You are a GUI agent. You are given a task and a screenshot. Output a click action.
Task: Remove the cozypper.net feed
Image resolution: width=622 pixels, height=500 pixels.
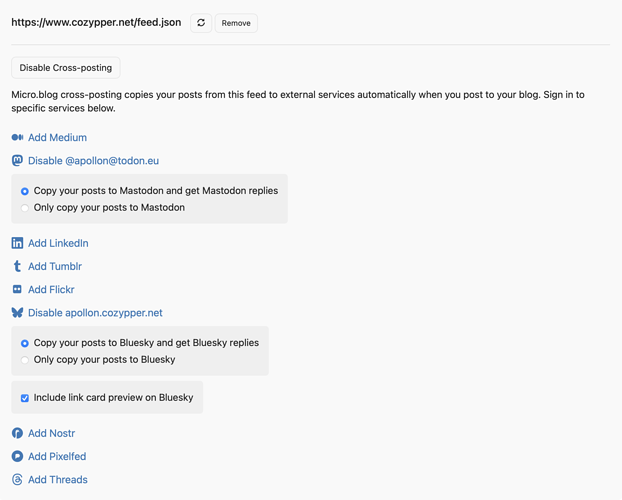pos(236,23)
